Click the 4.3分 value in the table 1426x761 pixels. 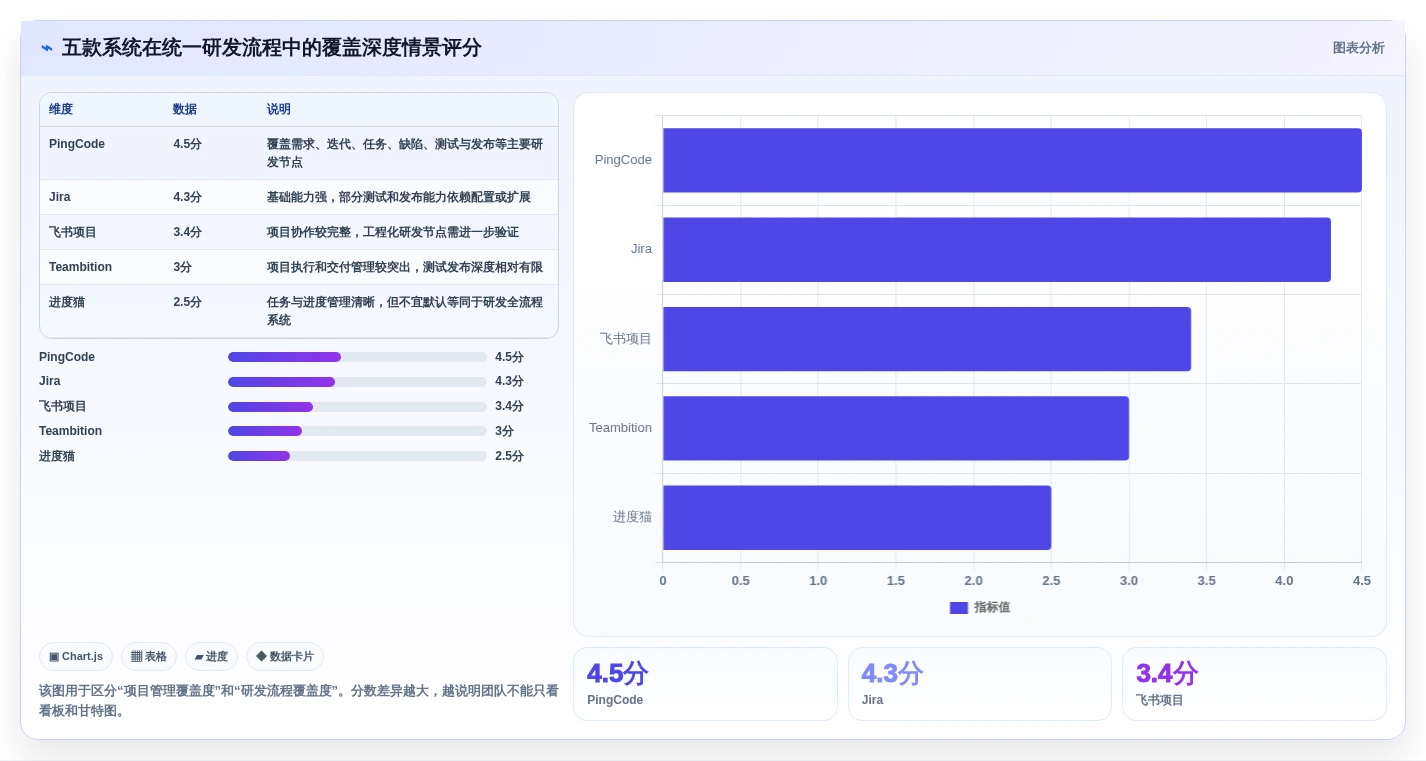pyautogui.click(x=187, y=197)
